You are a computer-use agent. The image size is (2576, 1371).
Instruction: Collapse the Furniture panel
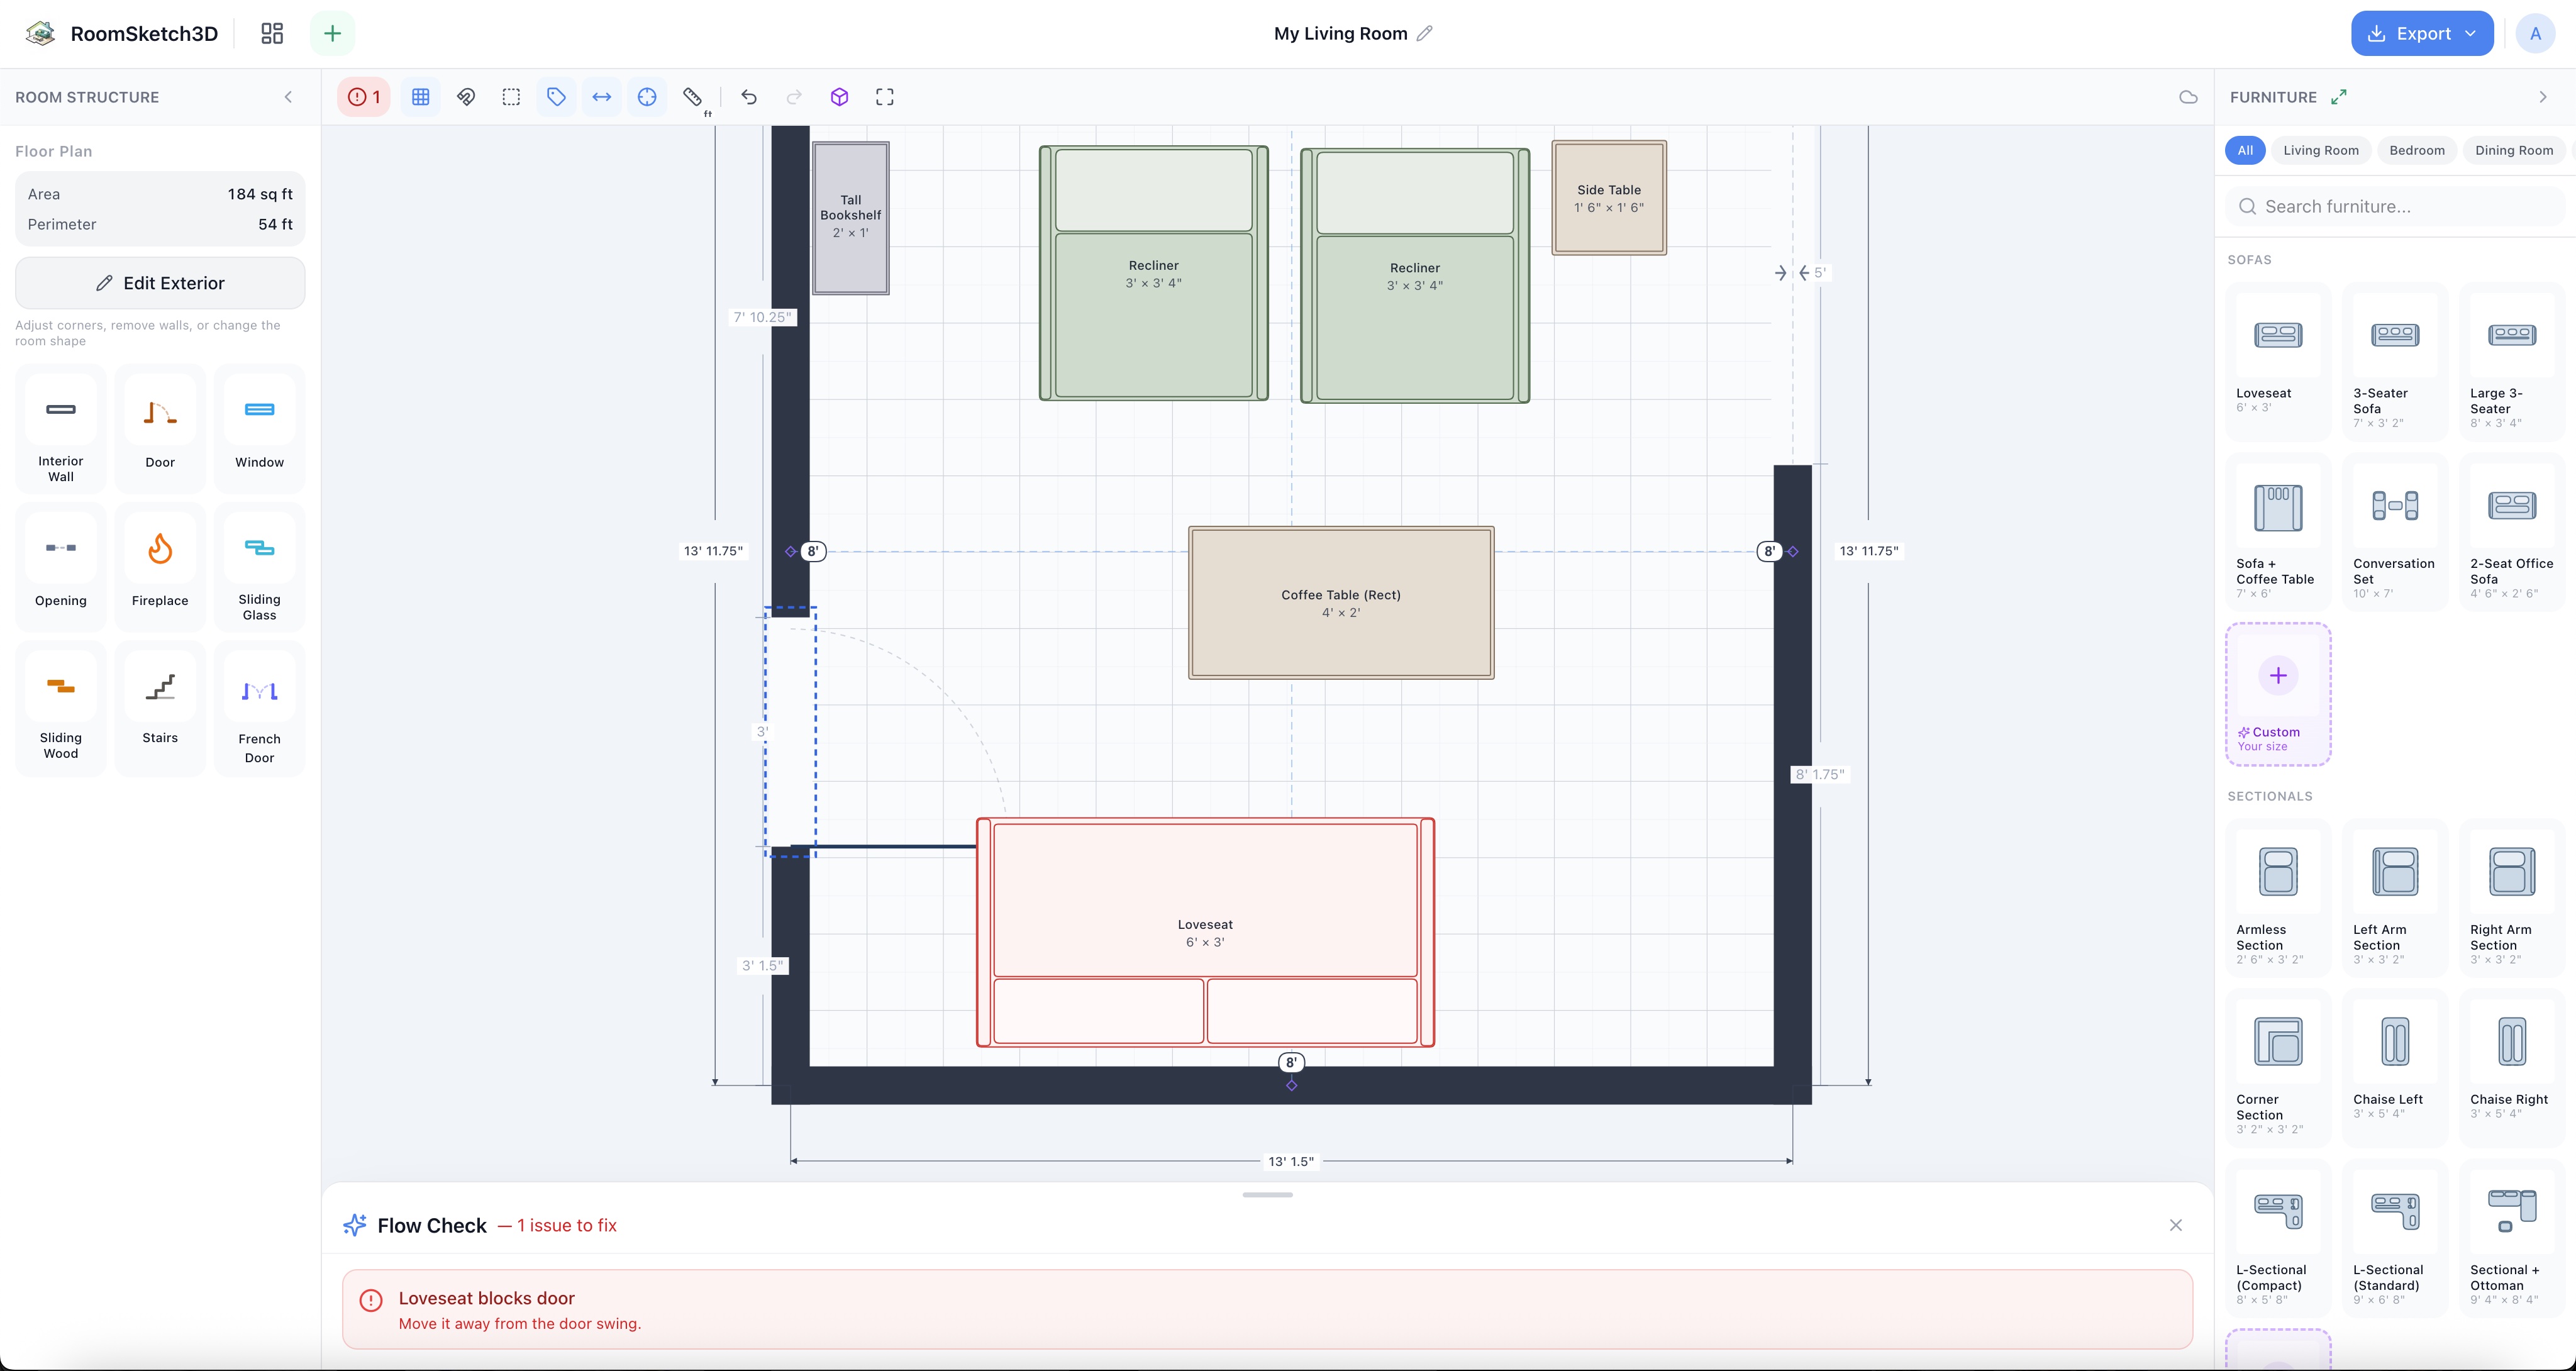pyautogui.click(x=2543, y=97)
